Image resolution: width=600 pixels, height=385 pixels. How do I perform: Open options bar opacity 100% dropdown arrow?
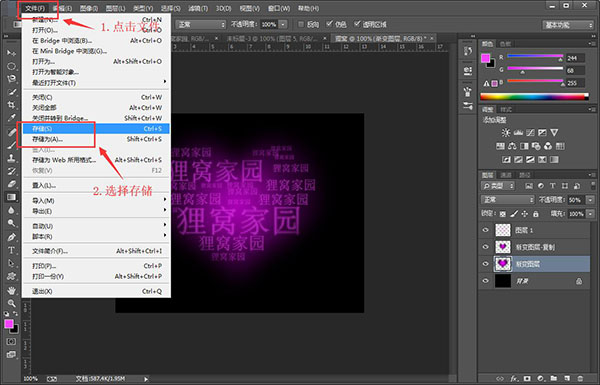point(283,24)
